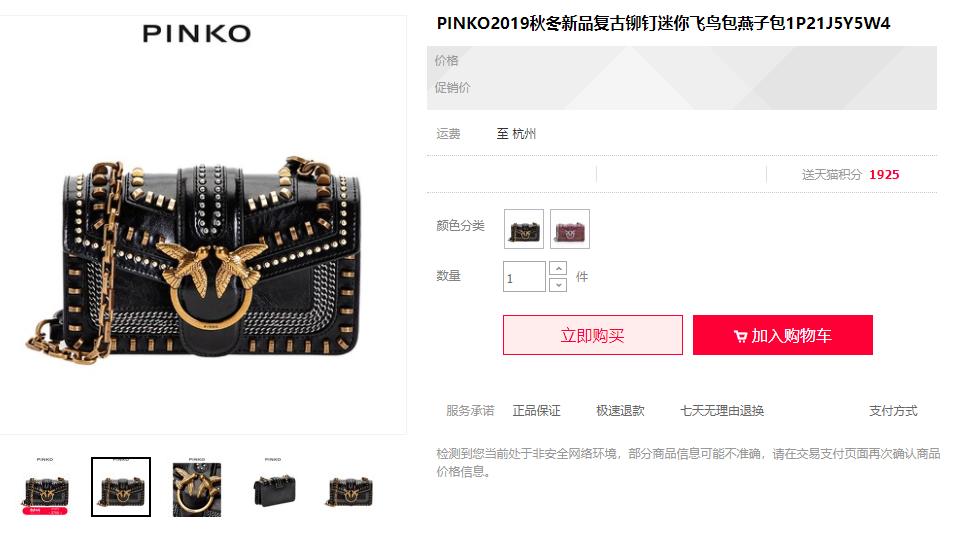Select the black bag color swatch
Viewport: 958px width, 549px height.
point(524,229)
